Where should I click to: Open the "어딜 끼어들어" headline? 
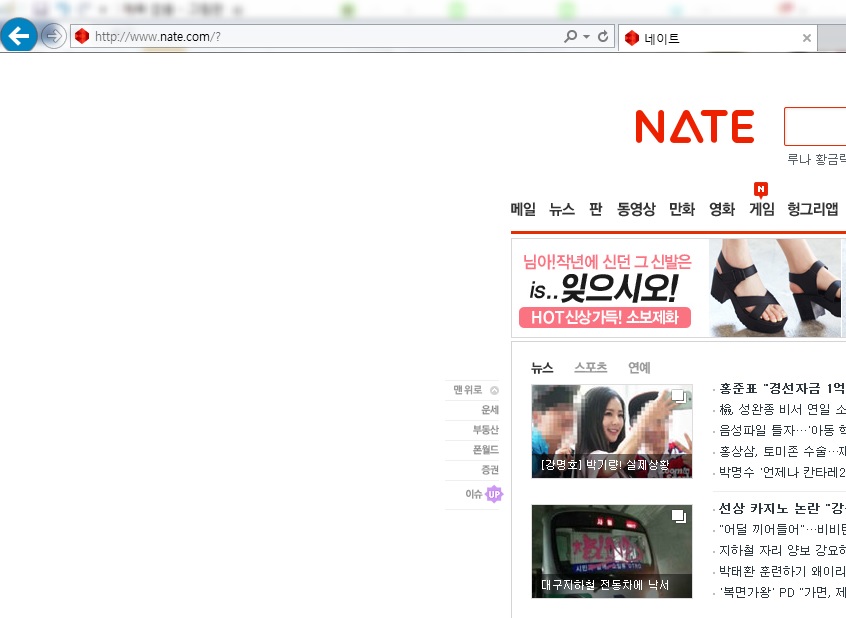782,529
